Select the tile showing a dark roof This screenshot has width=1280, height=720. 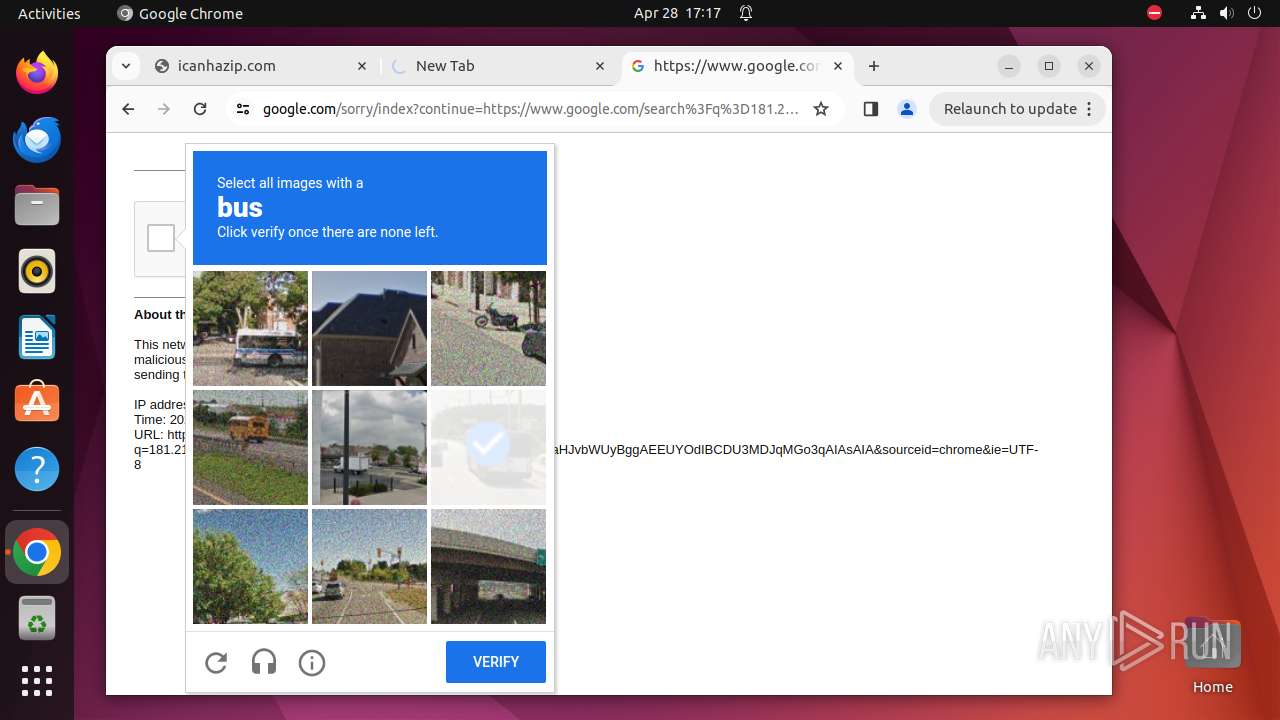(369, 328)
